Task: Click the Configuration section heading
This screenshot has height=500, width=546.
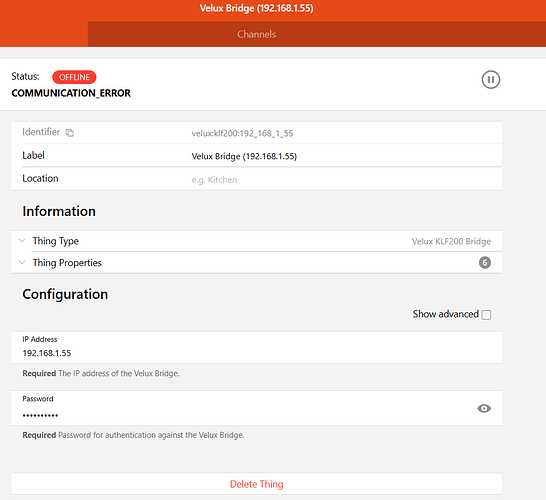Action: (65, 294)
